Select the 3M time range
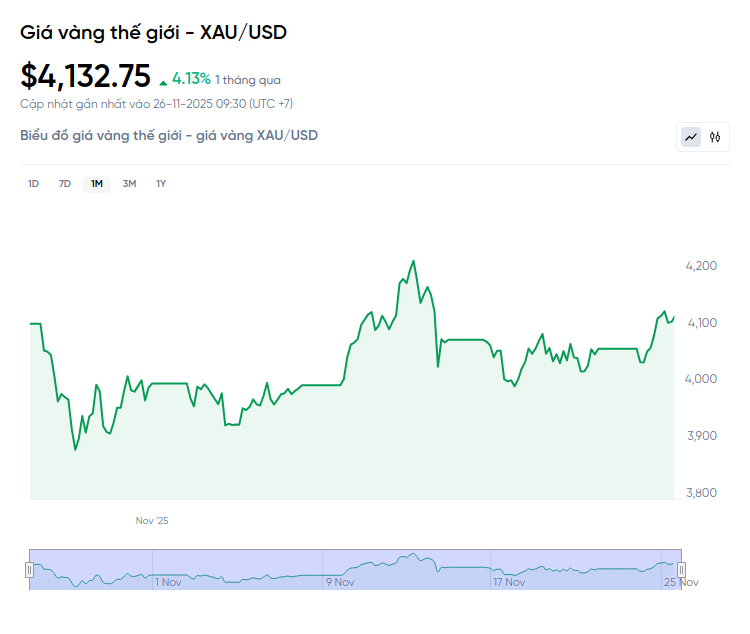Screen dimensions: 750x634 point(129,184)
